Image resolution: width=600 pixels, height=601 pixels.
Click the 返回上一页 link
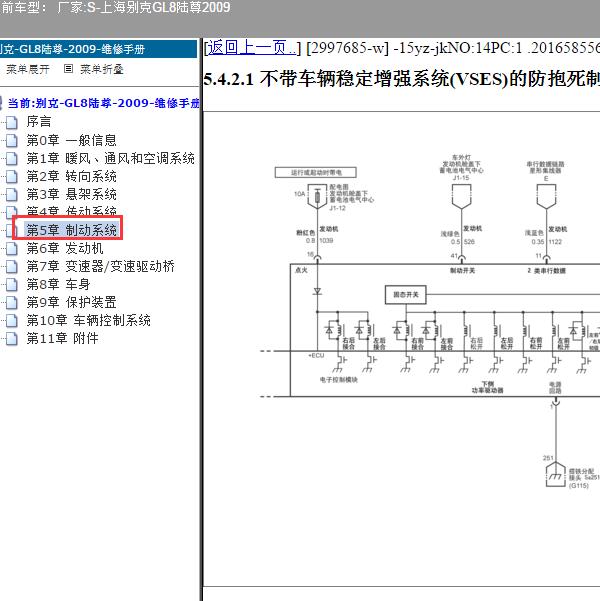pyautogui.click(x=252, y=47)
